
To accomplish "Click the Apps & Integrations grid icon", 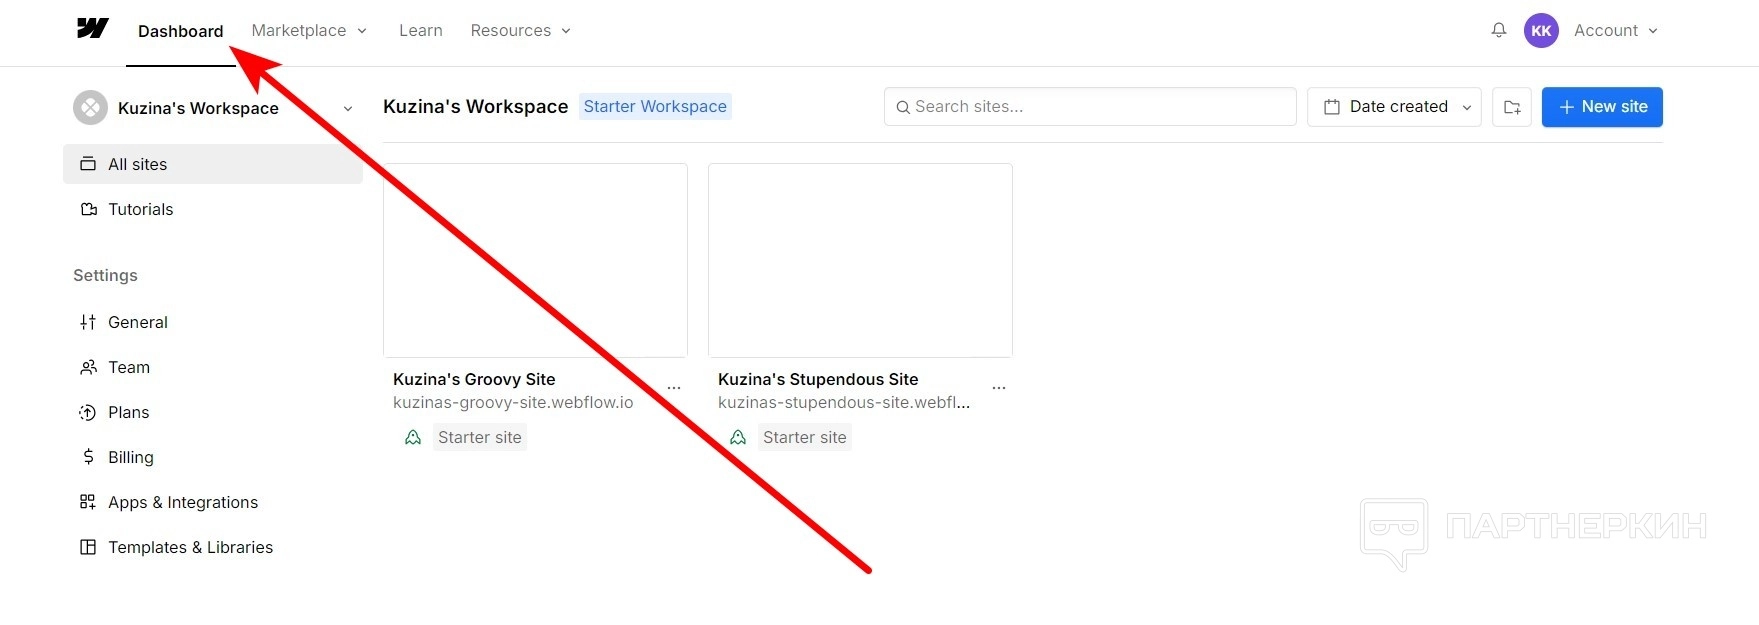I will pos(88,502).
